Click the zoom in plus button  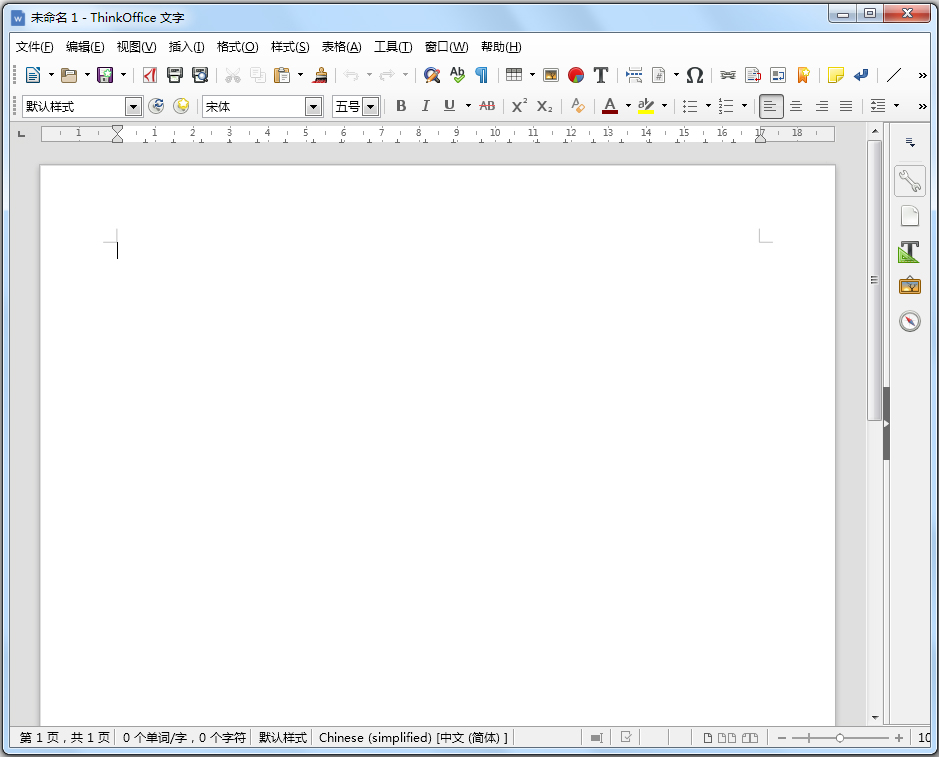(899, 738)
